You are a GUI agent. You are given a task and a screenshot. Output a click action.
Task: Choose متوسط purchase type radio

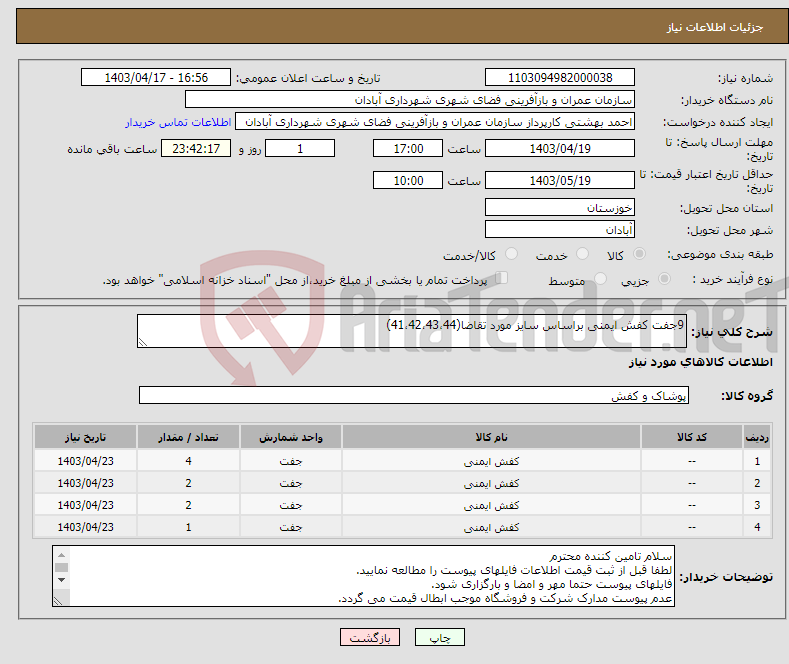600,279
